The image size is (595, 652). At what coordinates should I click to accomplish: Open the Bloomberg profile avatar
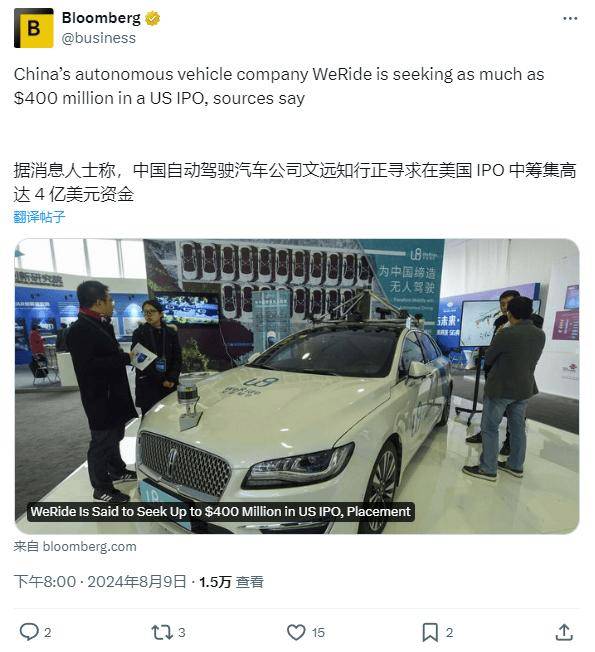(34, 28)
